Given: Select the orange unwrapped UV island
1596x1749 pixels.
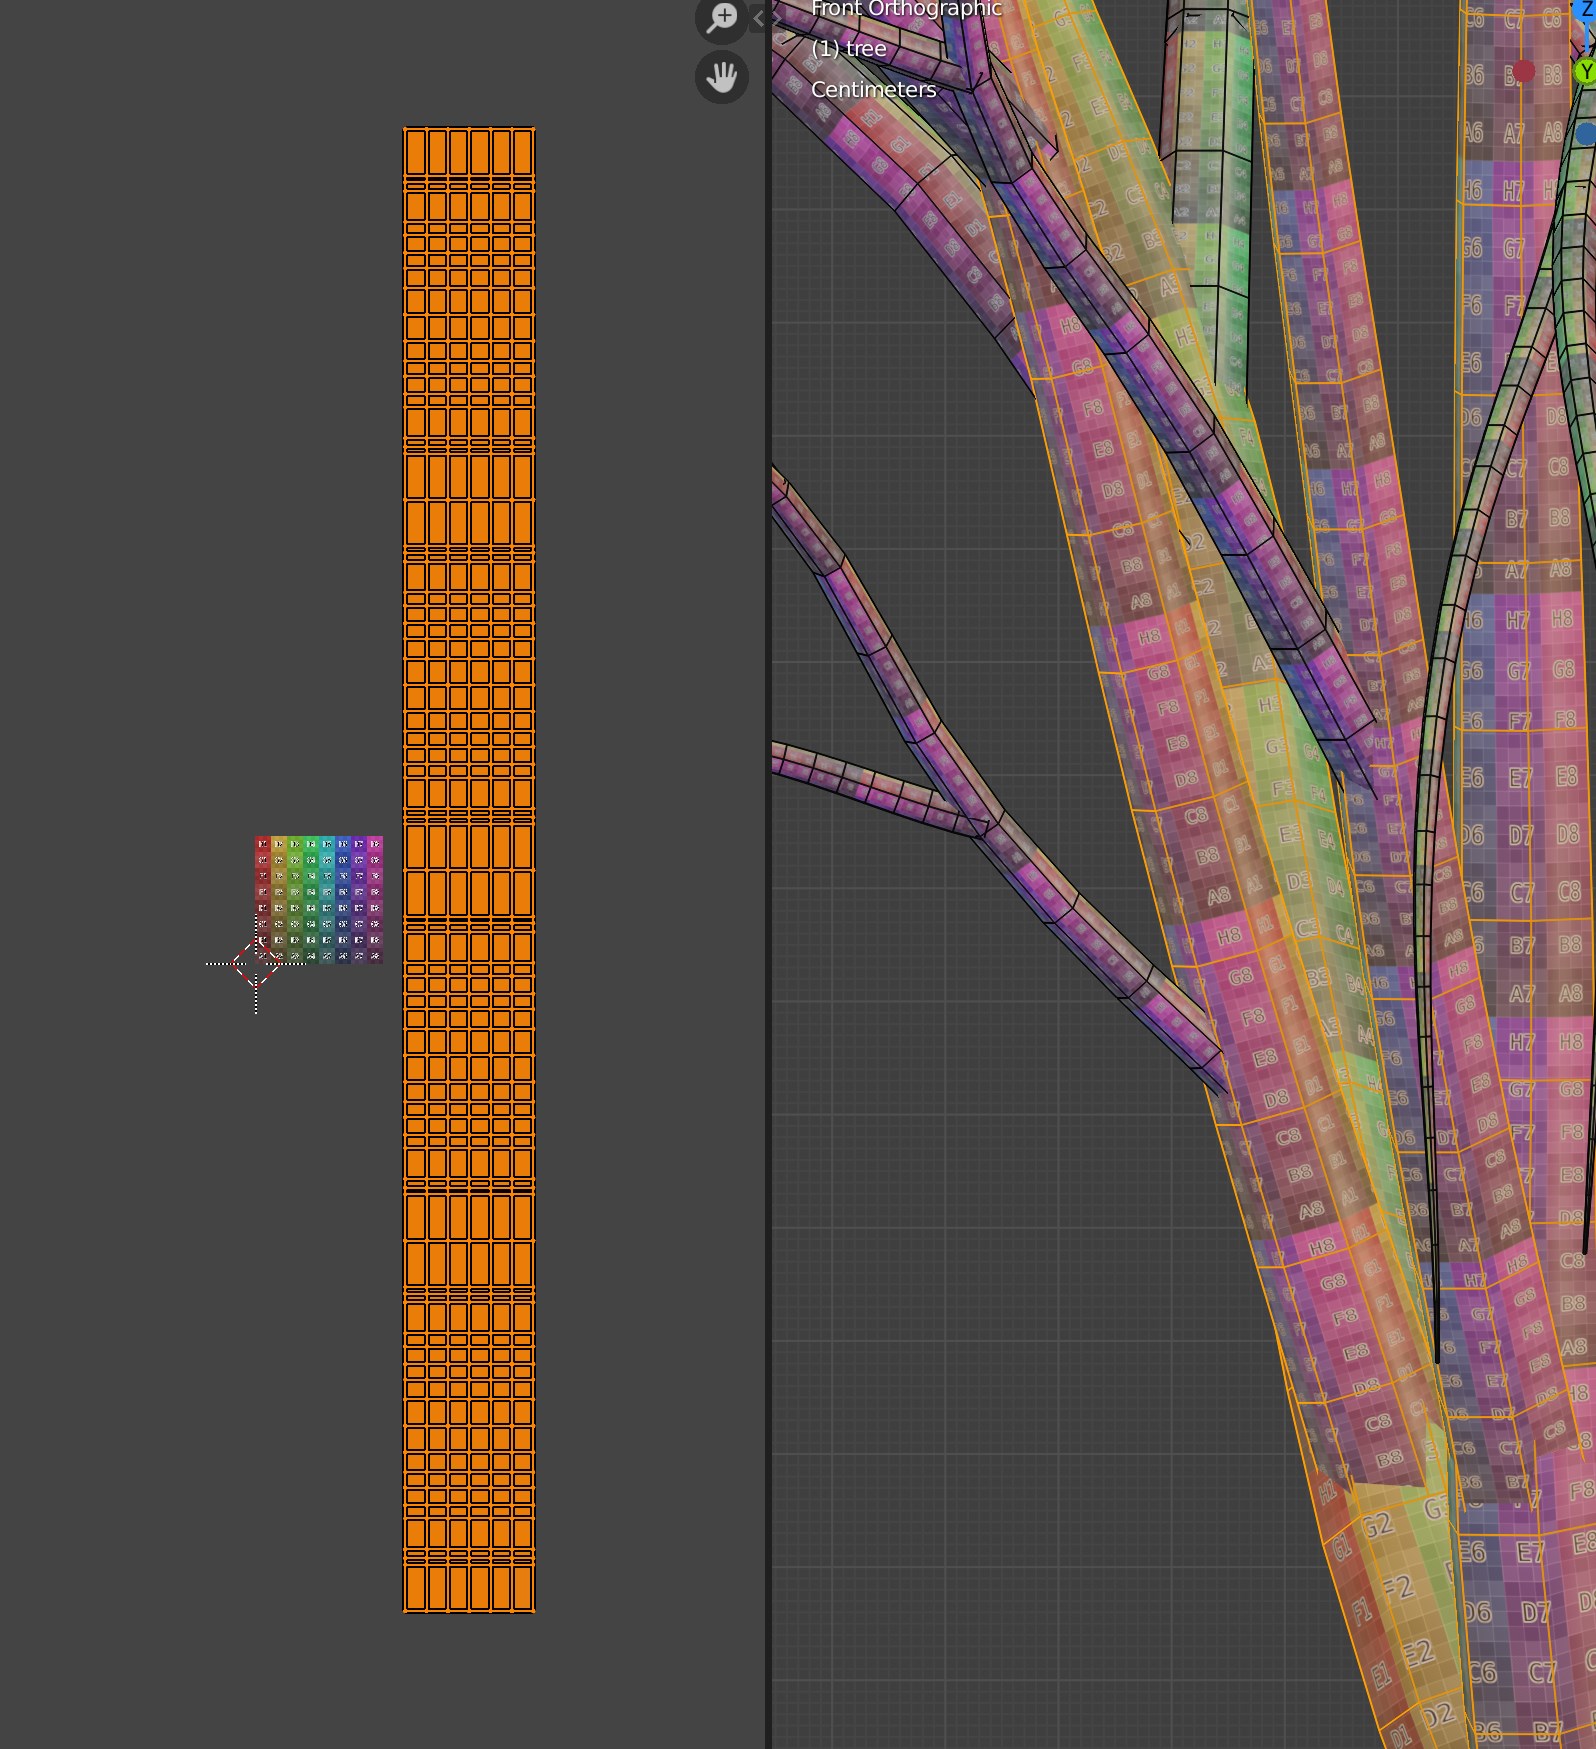Looking at the screenshot, I should pos(469,869).
